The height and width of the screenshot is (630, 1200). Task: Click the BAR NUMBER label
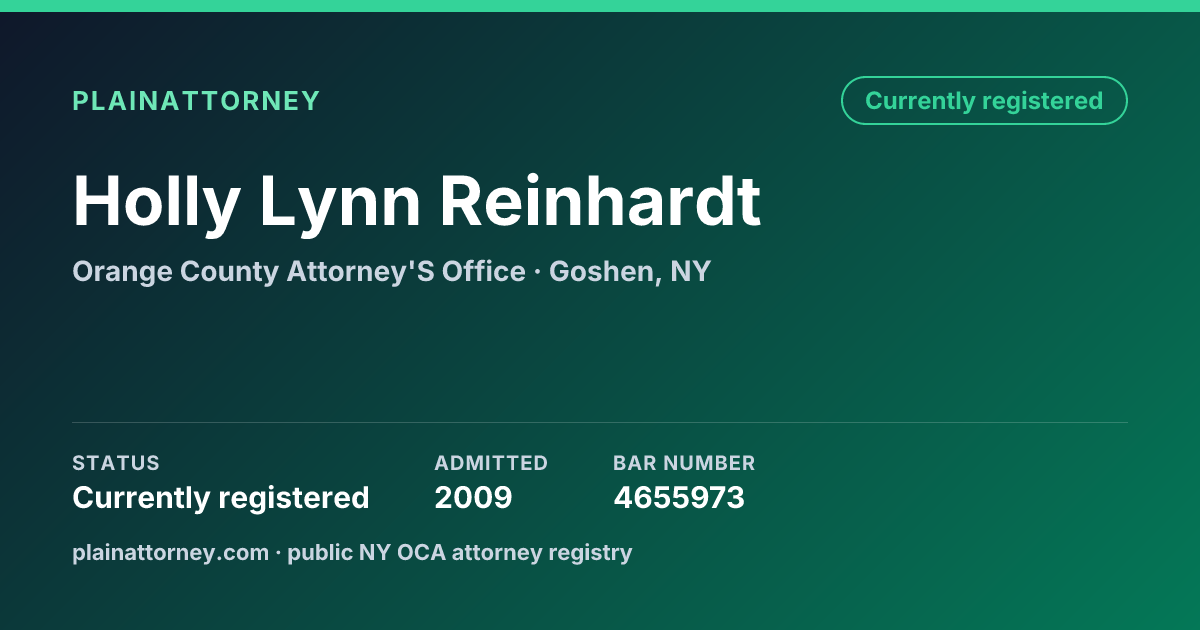point(684,463)
